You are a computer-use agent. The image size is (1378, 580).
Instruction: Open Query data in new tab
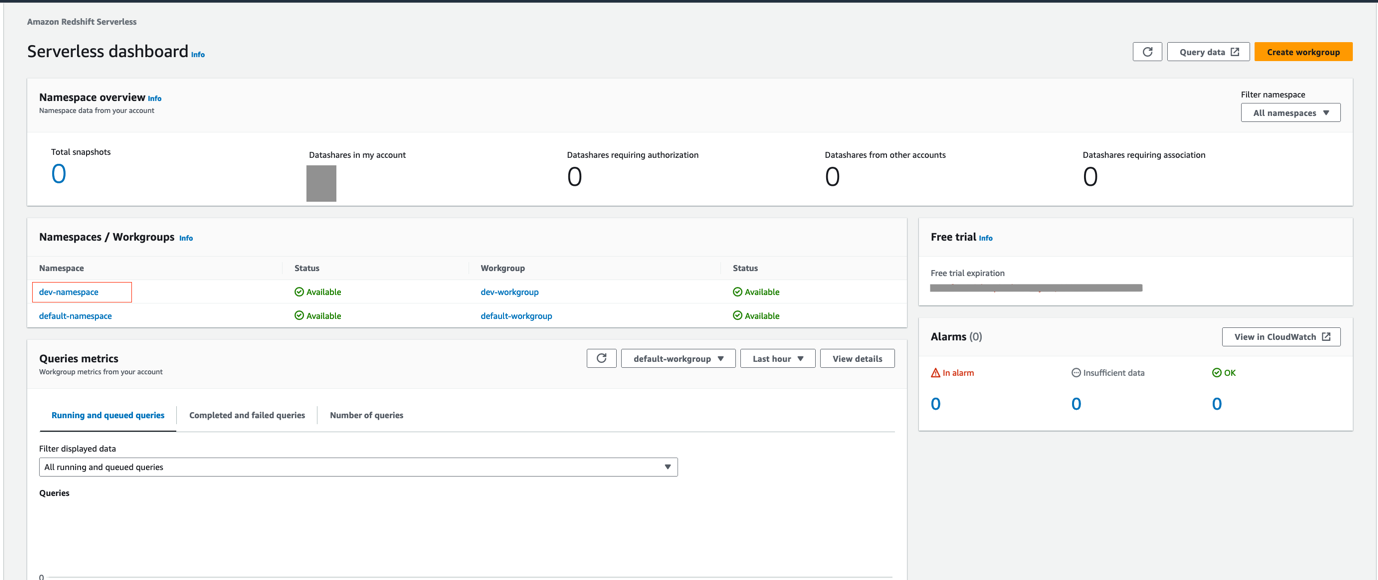[1208, 52]
